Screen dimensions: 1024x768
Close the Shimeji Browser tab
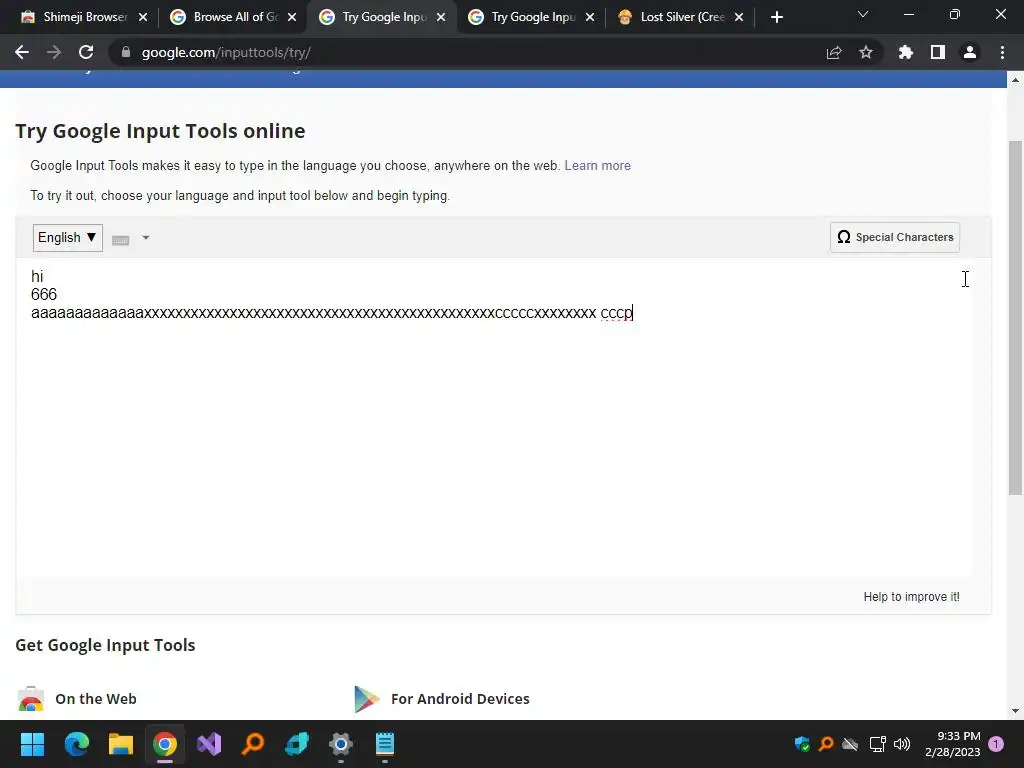click(143, 17)
